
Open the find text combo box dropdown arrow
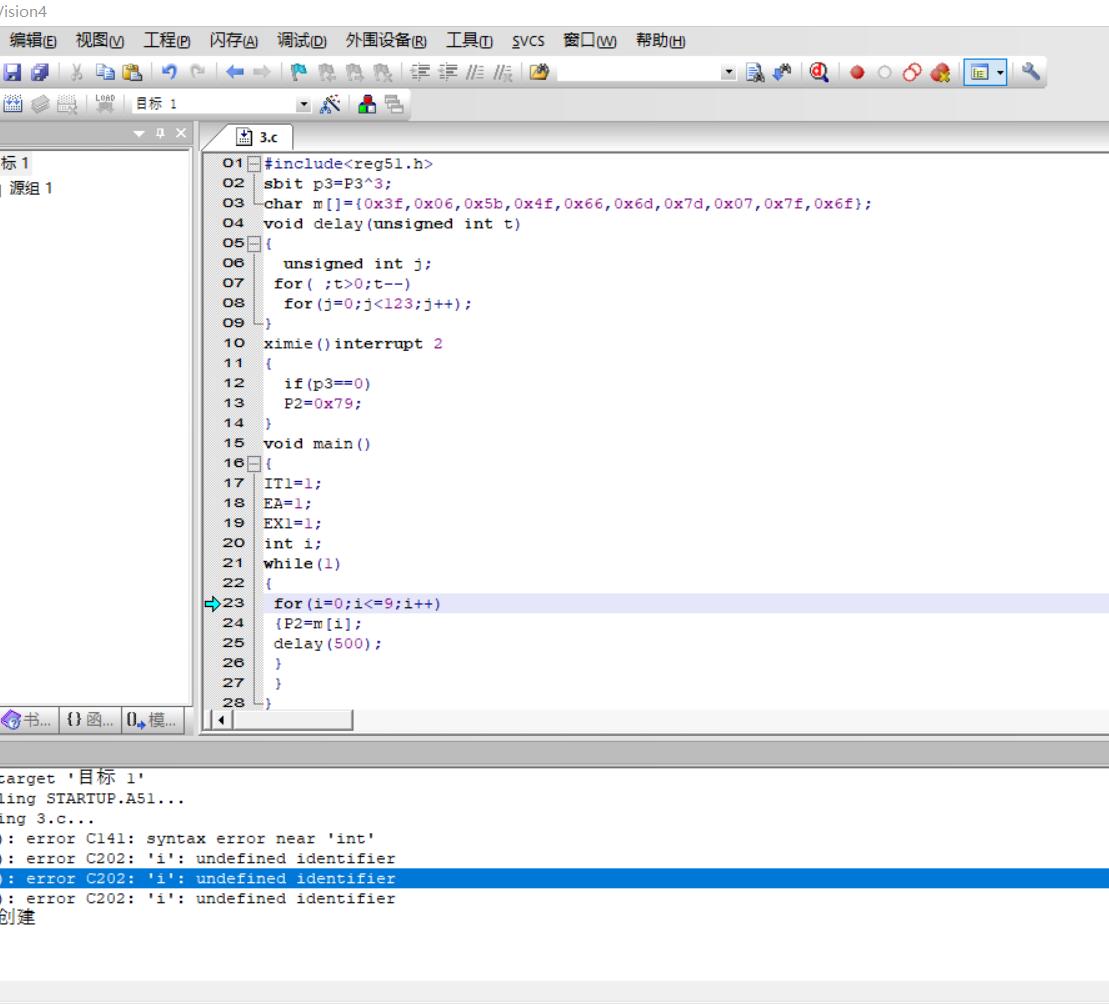728,72
